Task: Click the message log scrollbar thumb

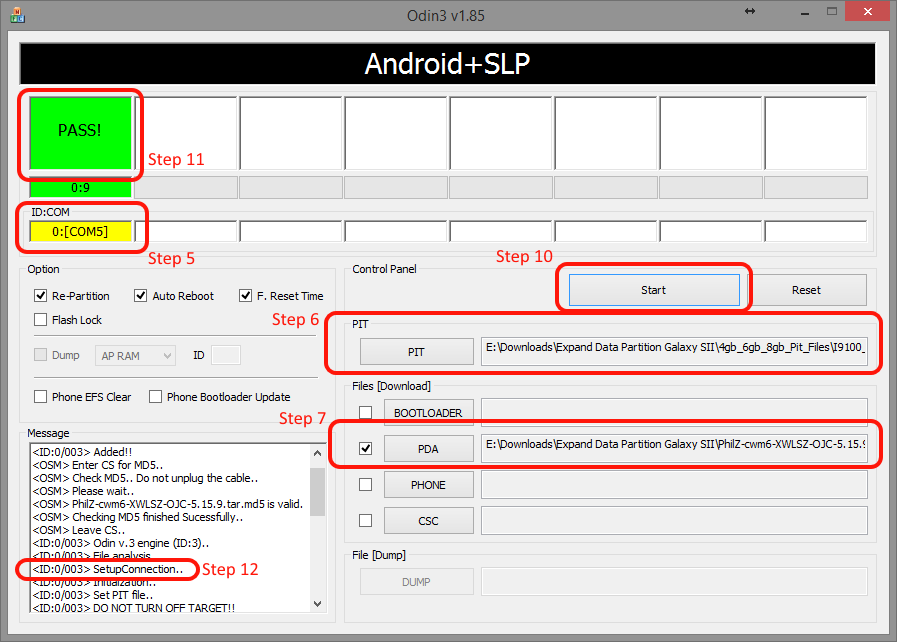Action: tap(317, 492)
